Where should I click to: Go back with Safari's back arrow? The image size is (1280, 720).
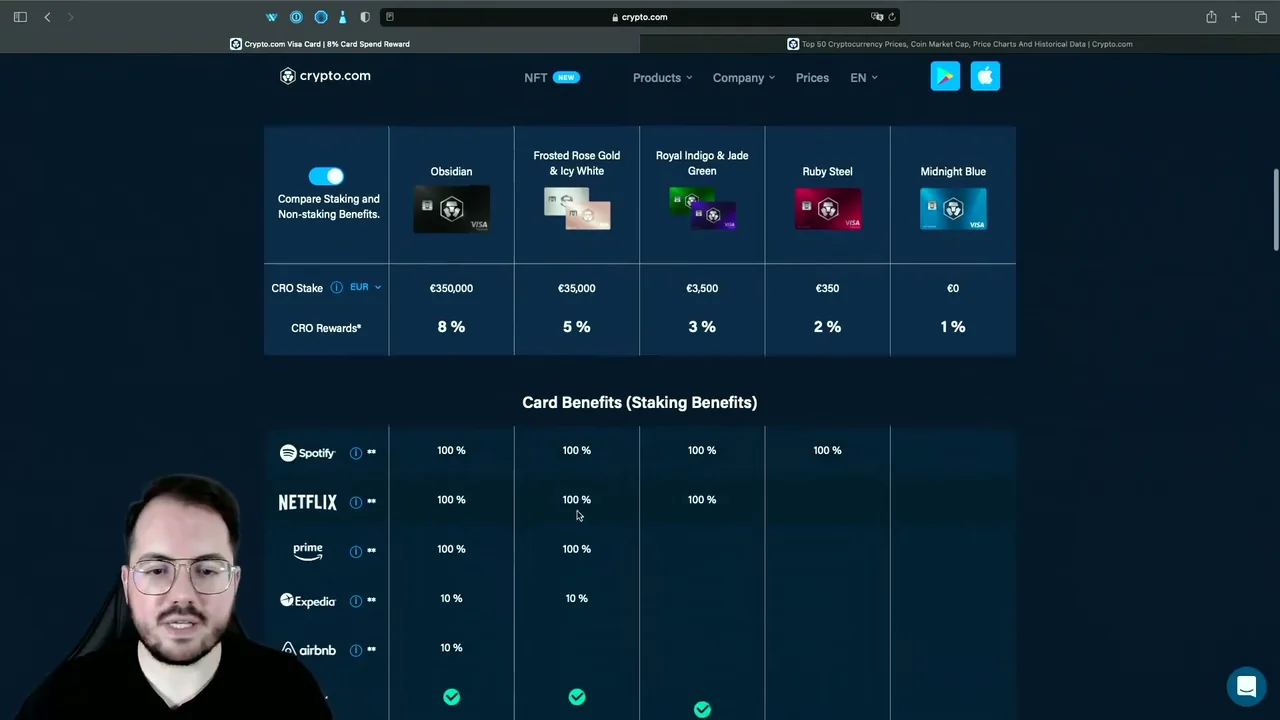coord(47,17)
